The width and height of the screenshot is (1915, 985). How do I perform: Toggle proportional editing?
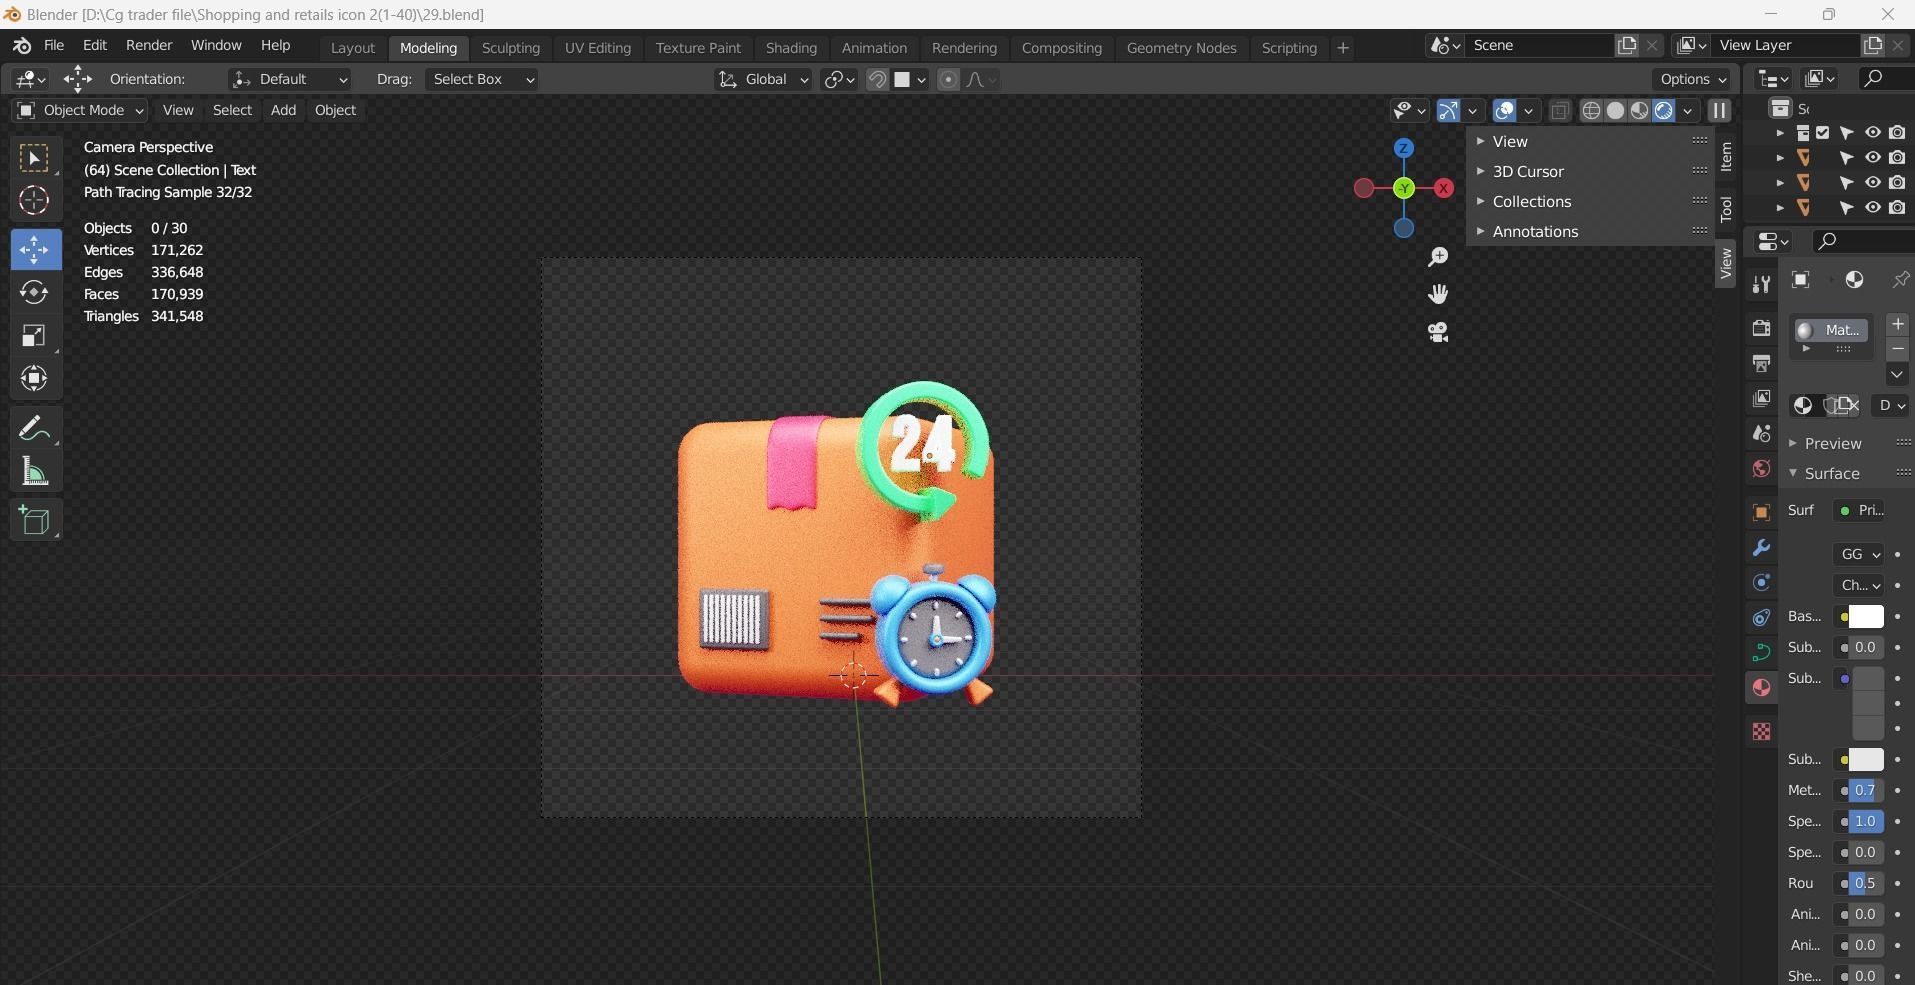tap(948, 80)
